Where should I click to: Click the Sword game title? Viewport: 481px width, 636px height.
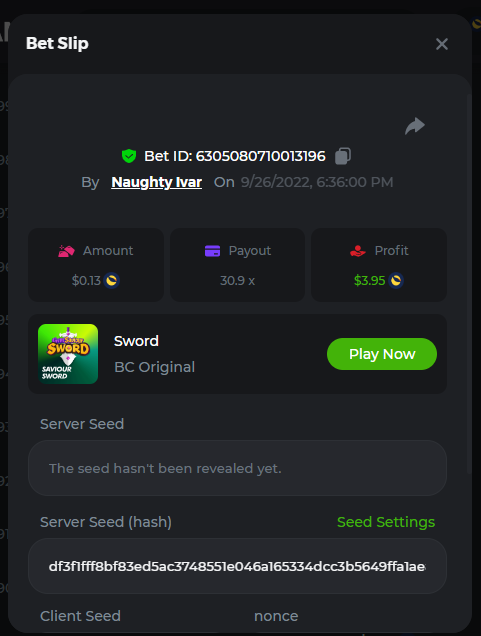(x=136, y=341)
